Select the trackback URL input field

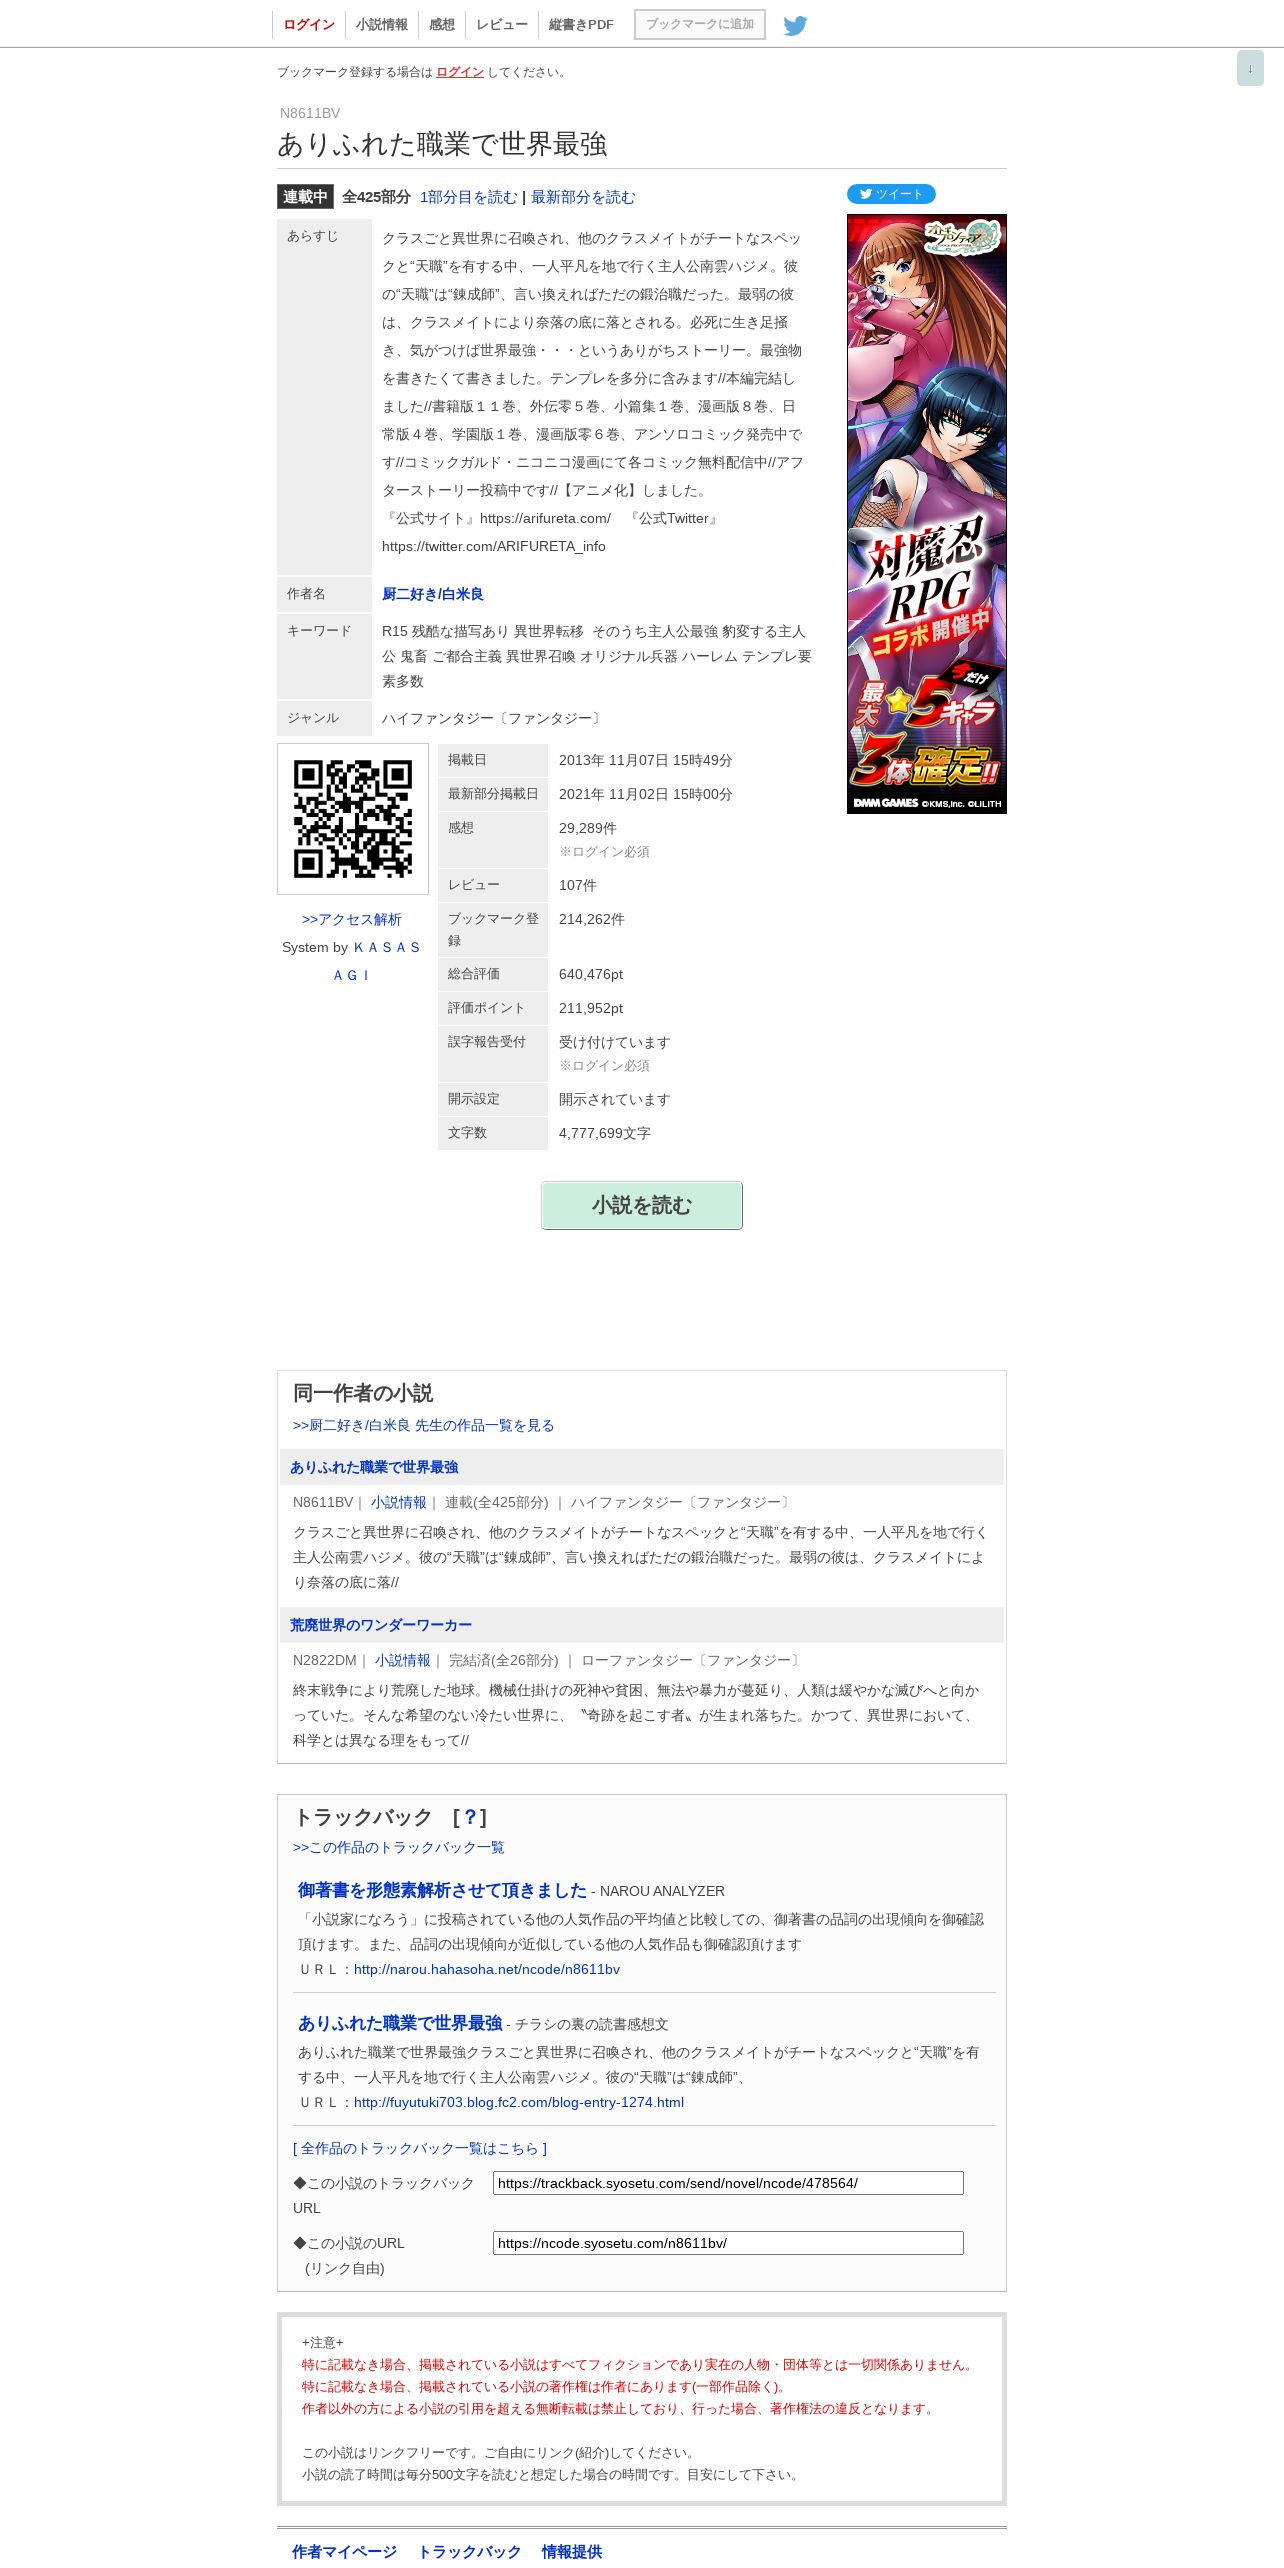point(728,2183)
